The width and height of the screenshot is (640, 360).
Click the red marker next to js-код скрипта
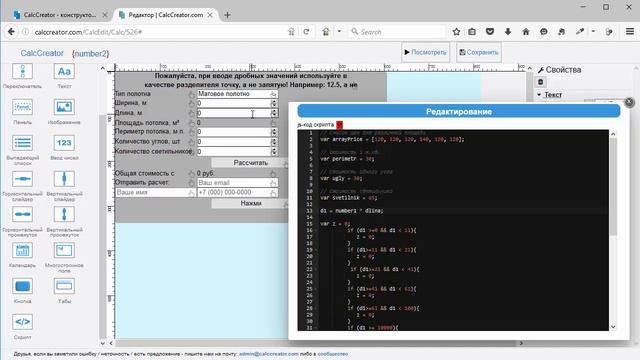[339, 125]
